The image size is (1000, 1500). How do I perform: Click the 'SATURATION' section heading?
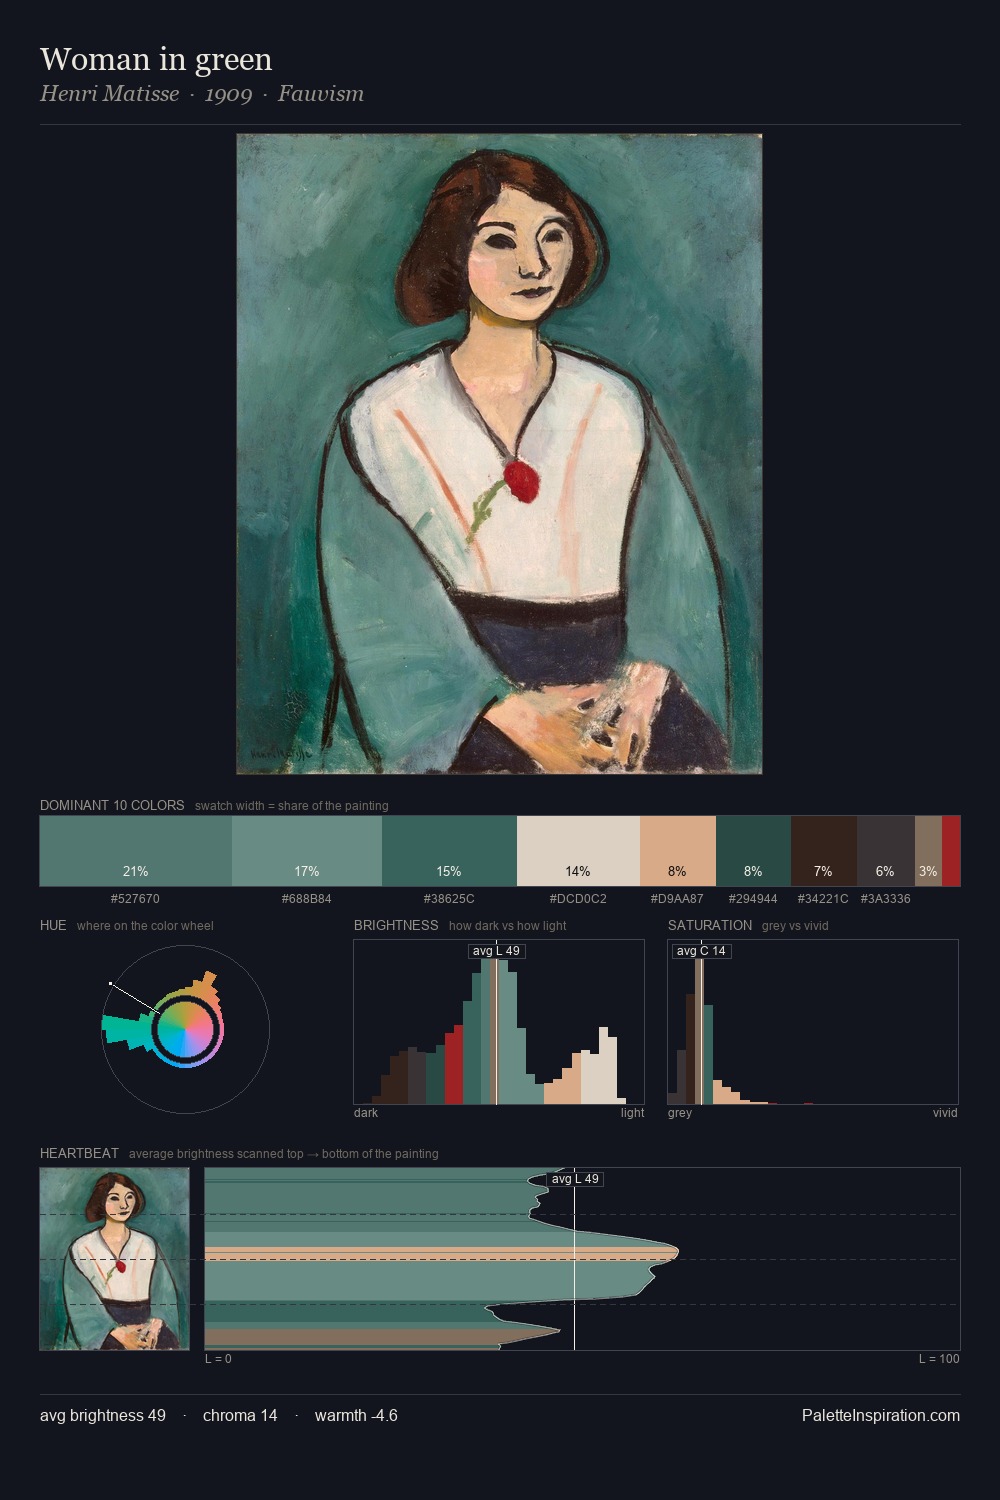[710, 925]
